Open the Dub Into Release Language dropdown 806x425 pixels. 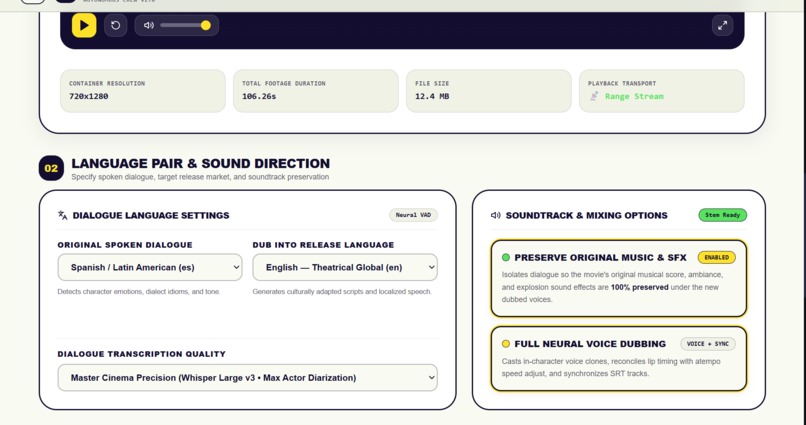(x=345, y=267)
